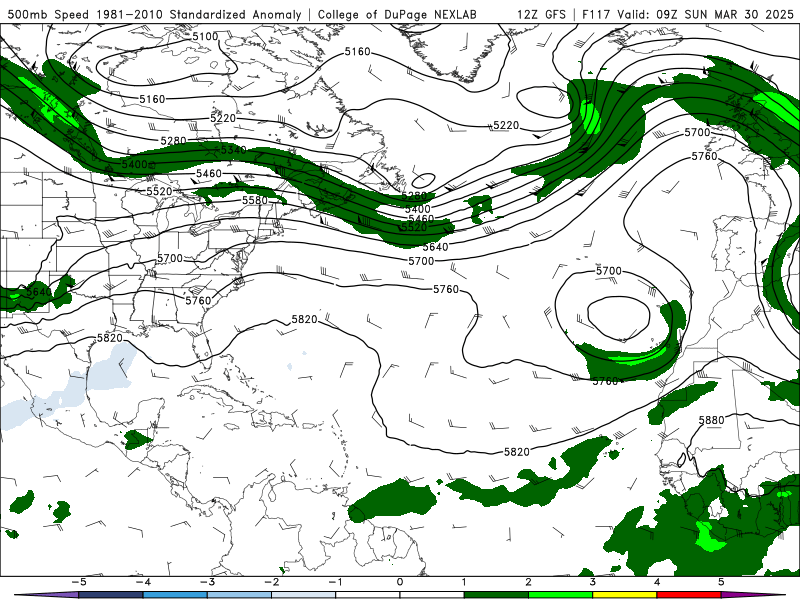Select the pale blue -2 to -1 colorbar segment
This screenshot has height=600, width=800.
click(x=304, y=595)
